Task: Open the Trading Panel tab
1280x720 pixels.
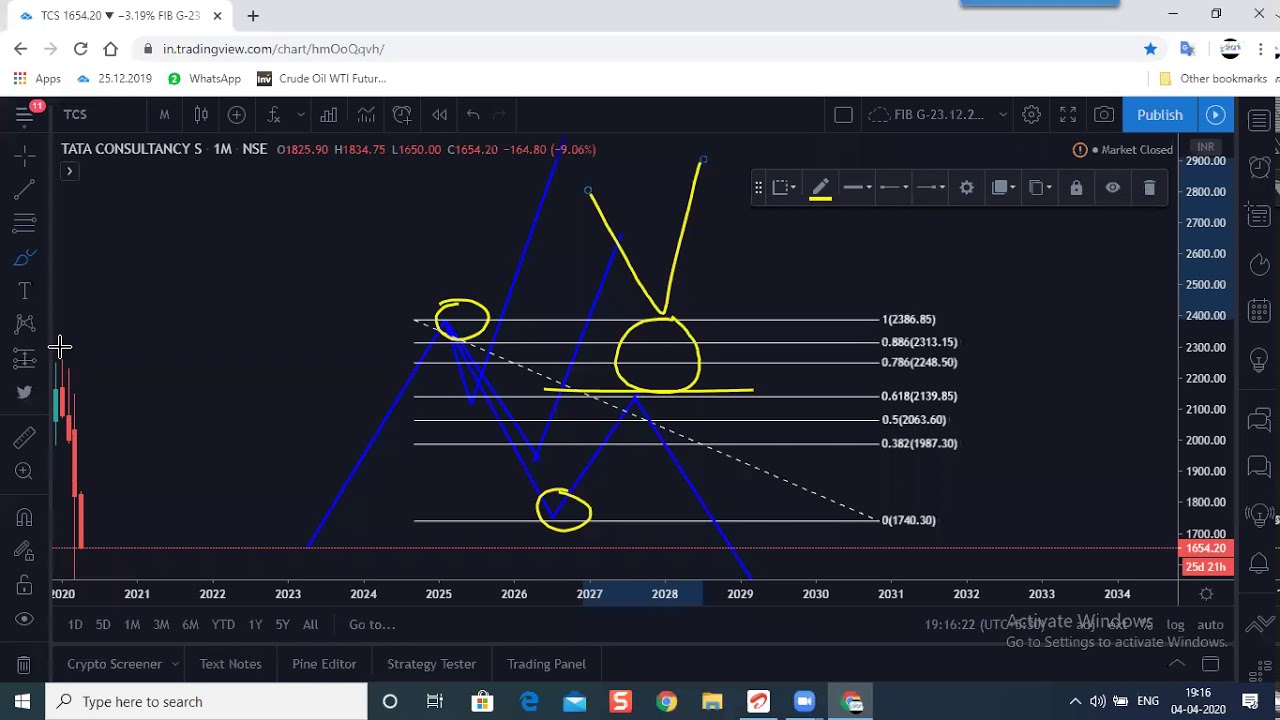Action: (546, 664)
